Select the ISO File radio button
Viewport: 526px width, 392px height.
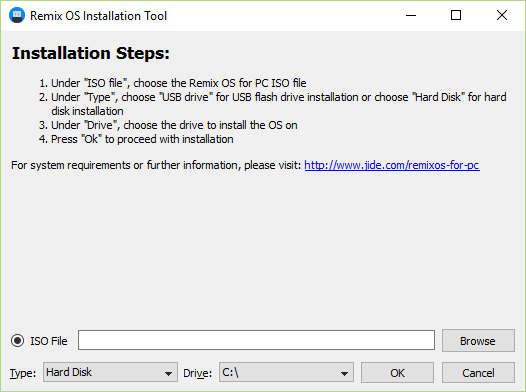pos(17,341)
